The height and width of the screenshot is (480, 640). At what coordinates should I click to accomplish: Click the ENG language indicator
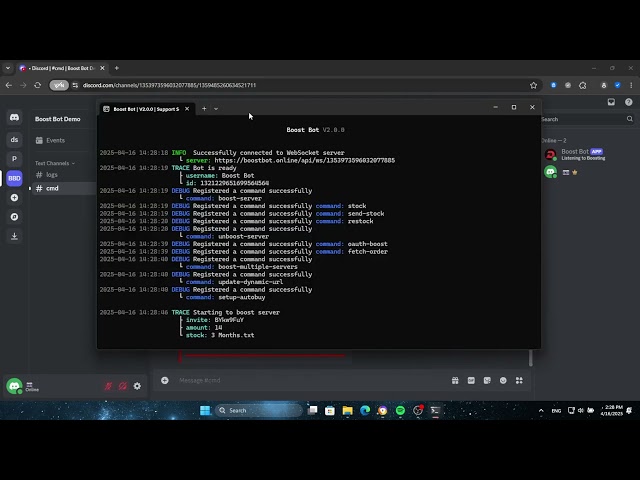tap(556, 411)
